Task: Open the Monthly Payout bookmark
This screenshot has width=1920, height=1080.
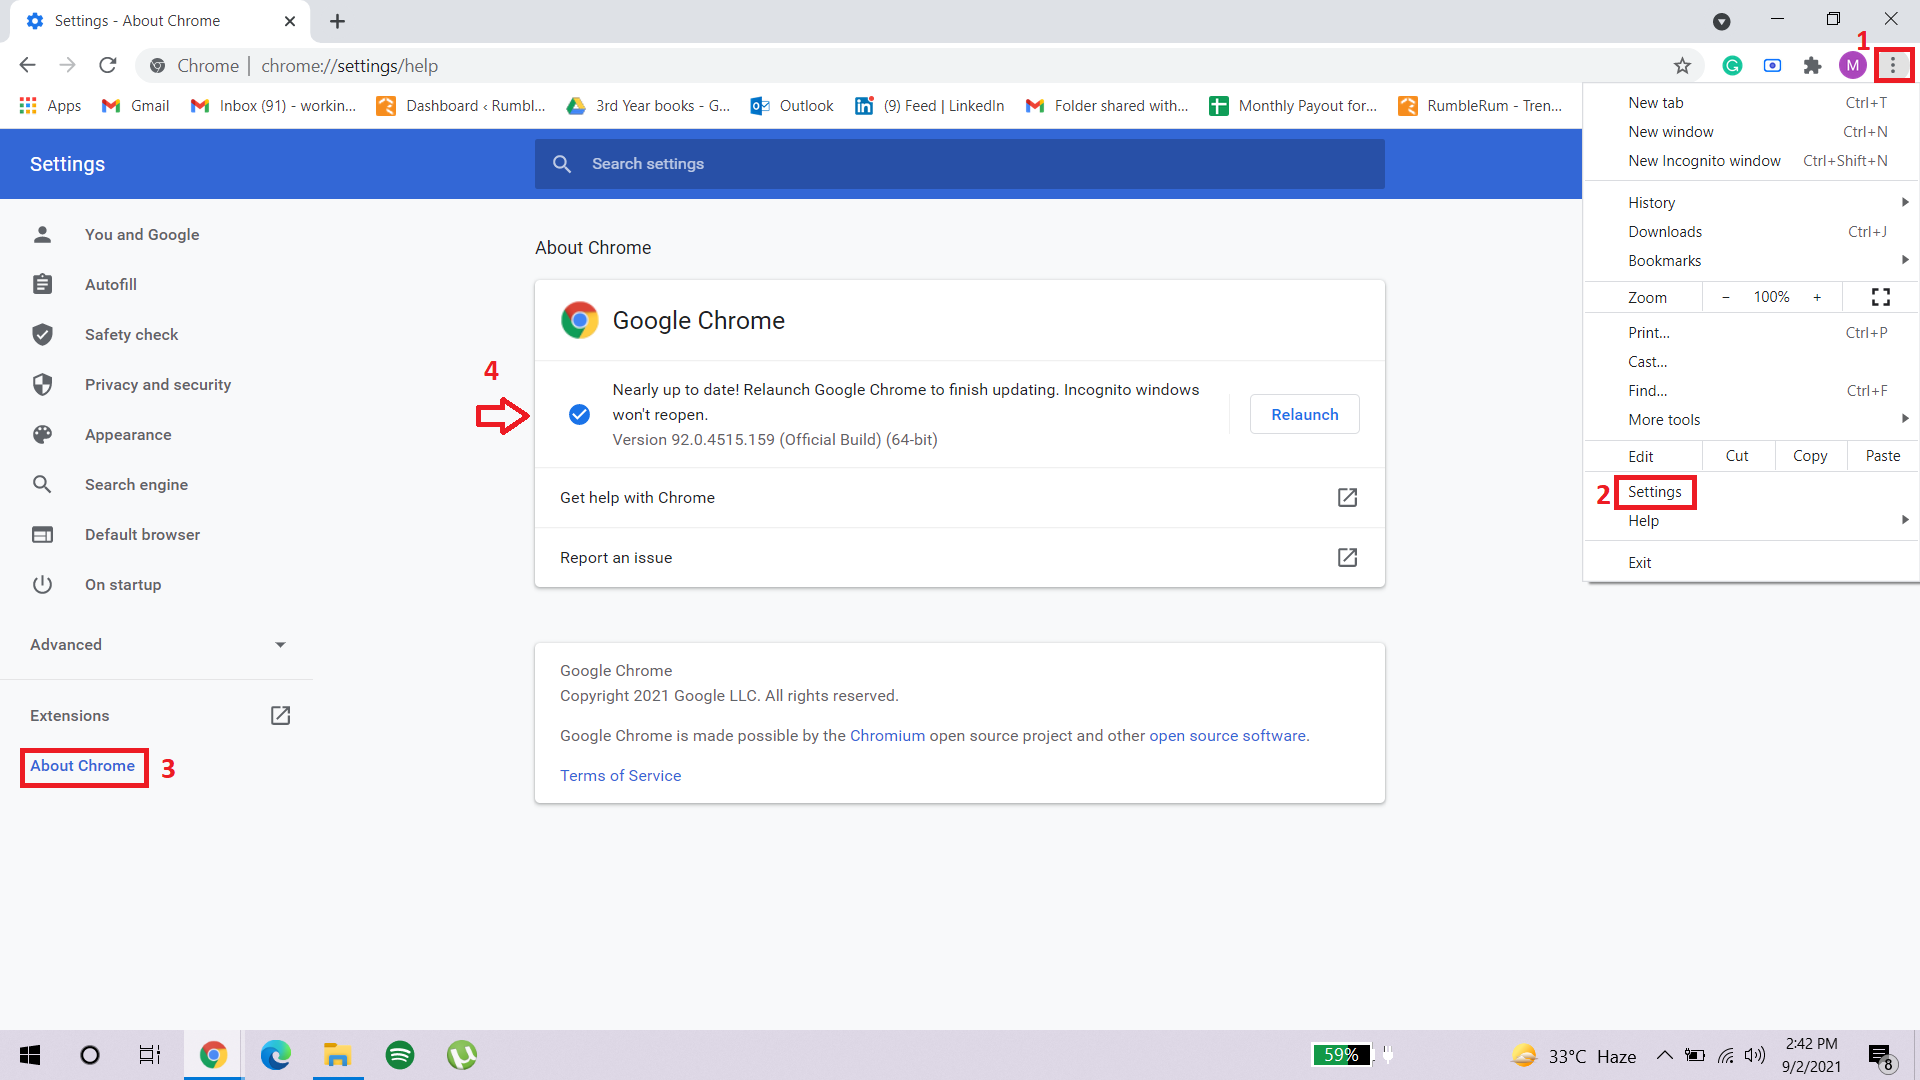Action: (1293, 106)
